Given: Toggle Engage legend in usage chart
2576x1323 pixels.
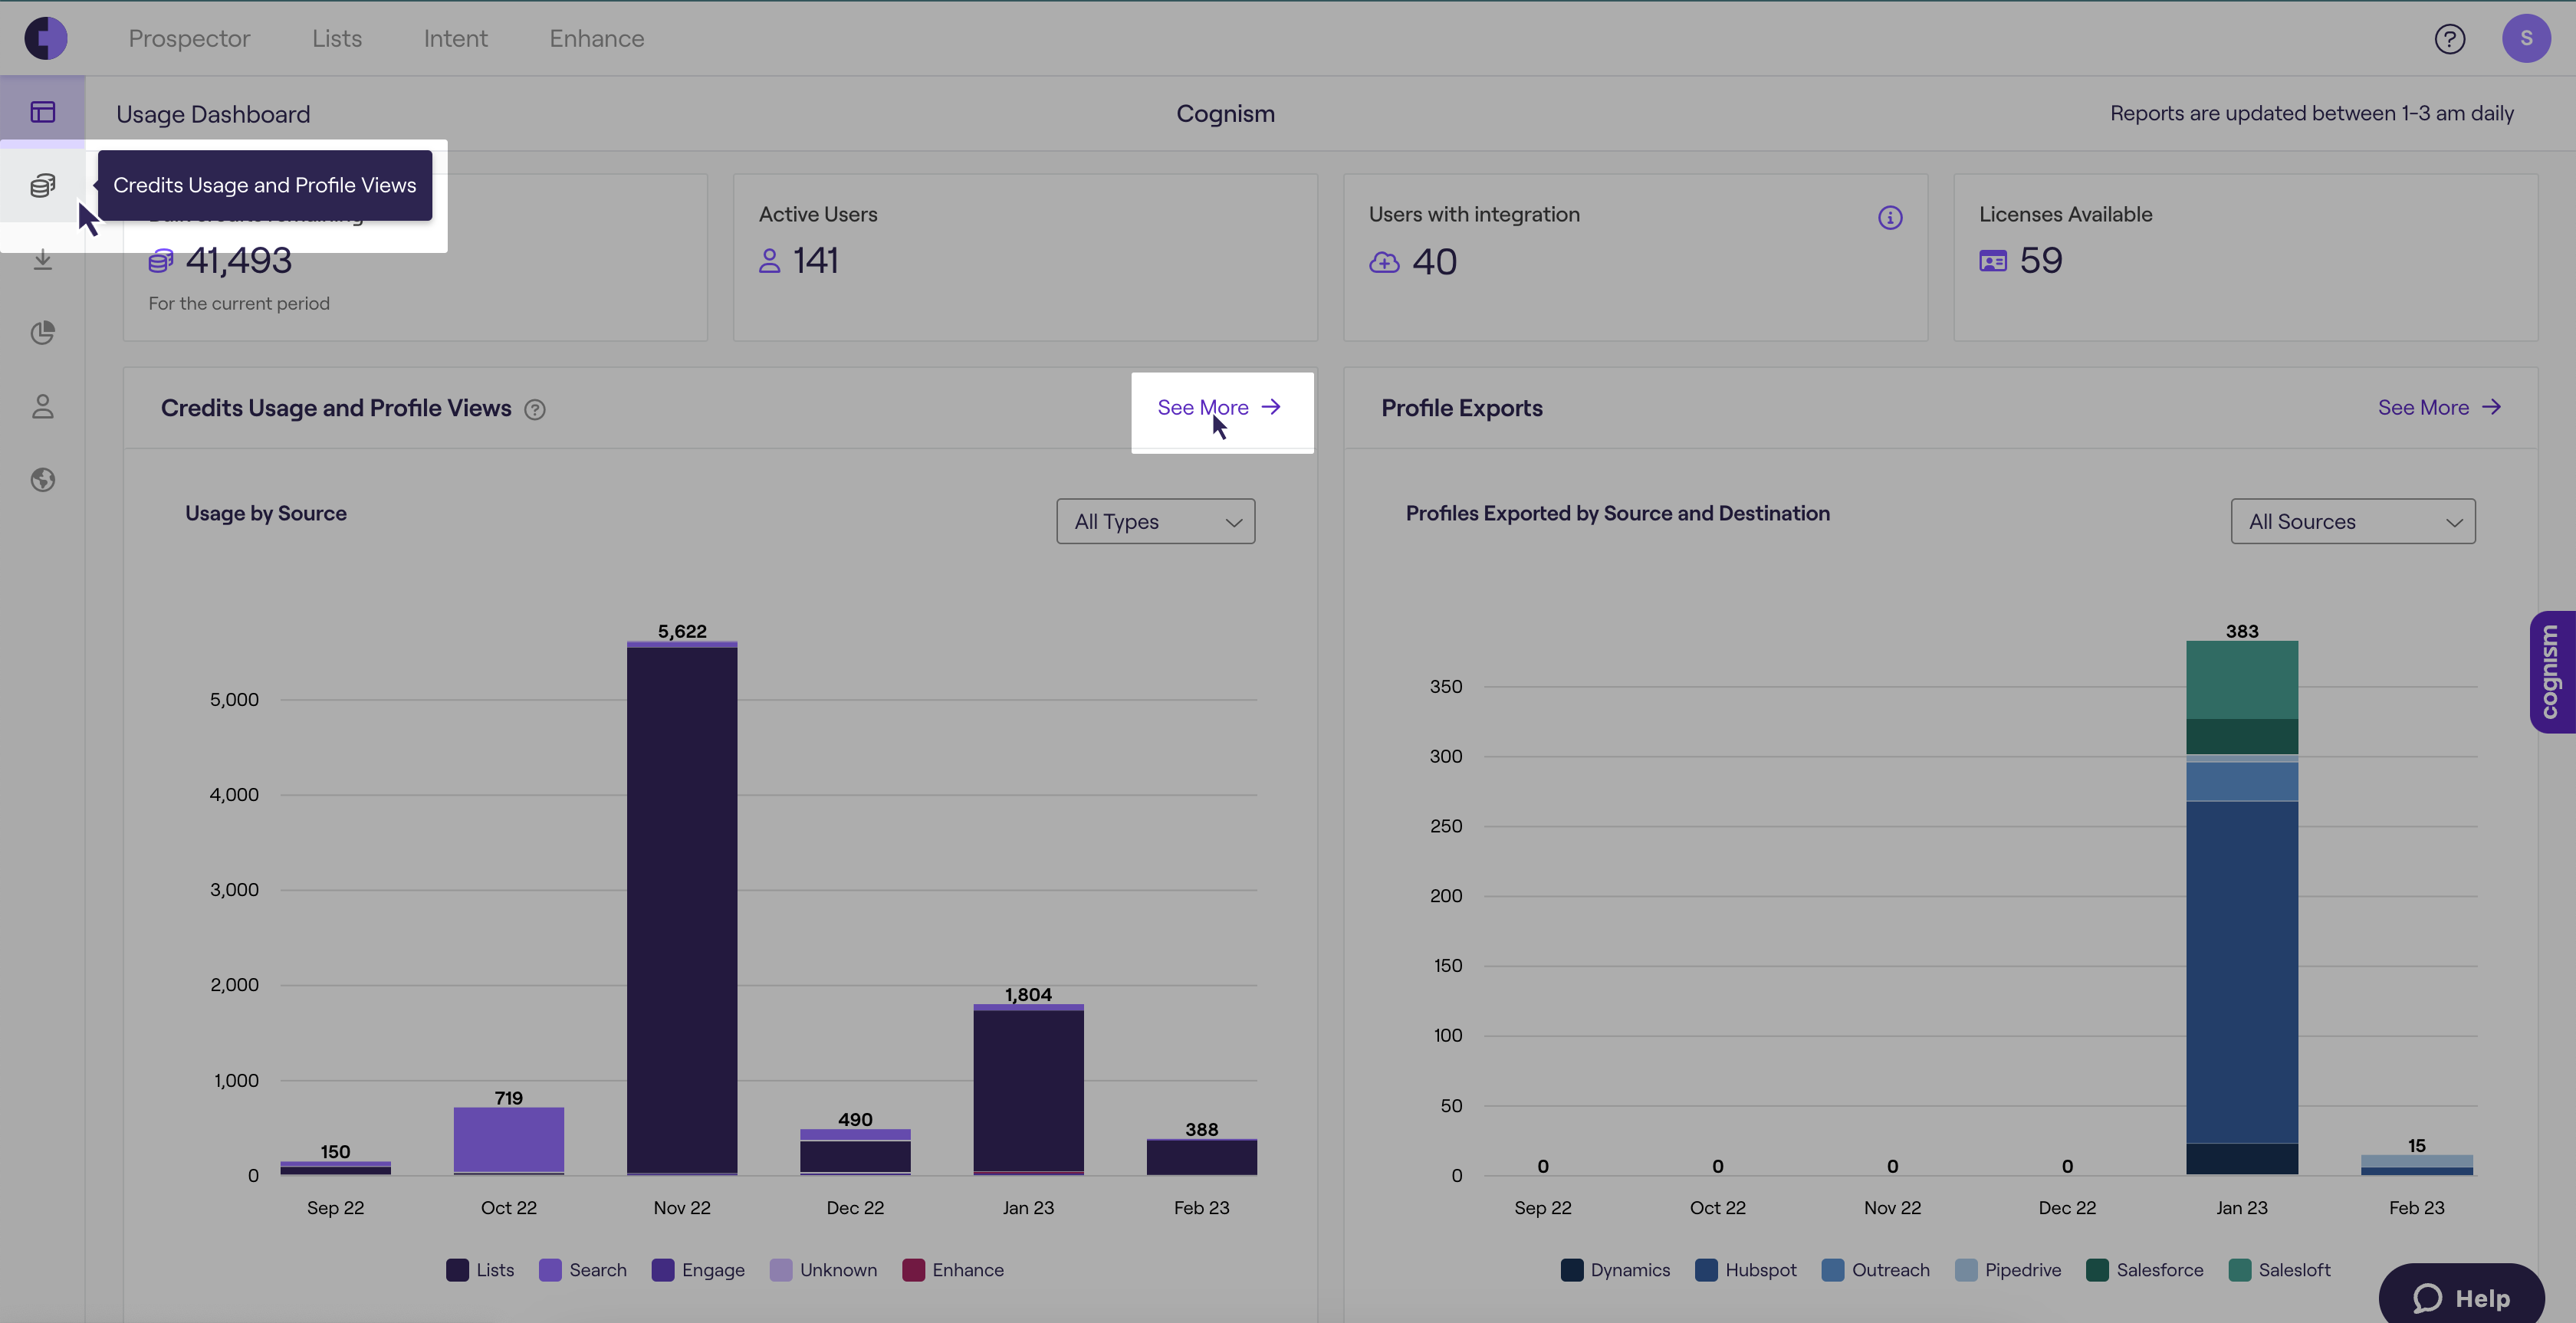Looking at the screenshot, I should pyautogui.click(x=698, y=1270).
